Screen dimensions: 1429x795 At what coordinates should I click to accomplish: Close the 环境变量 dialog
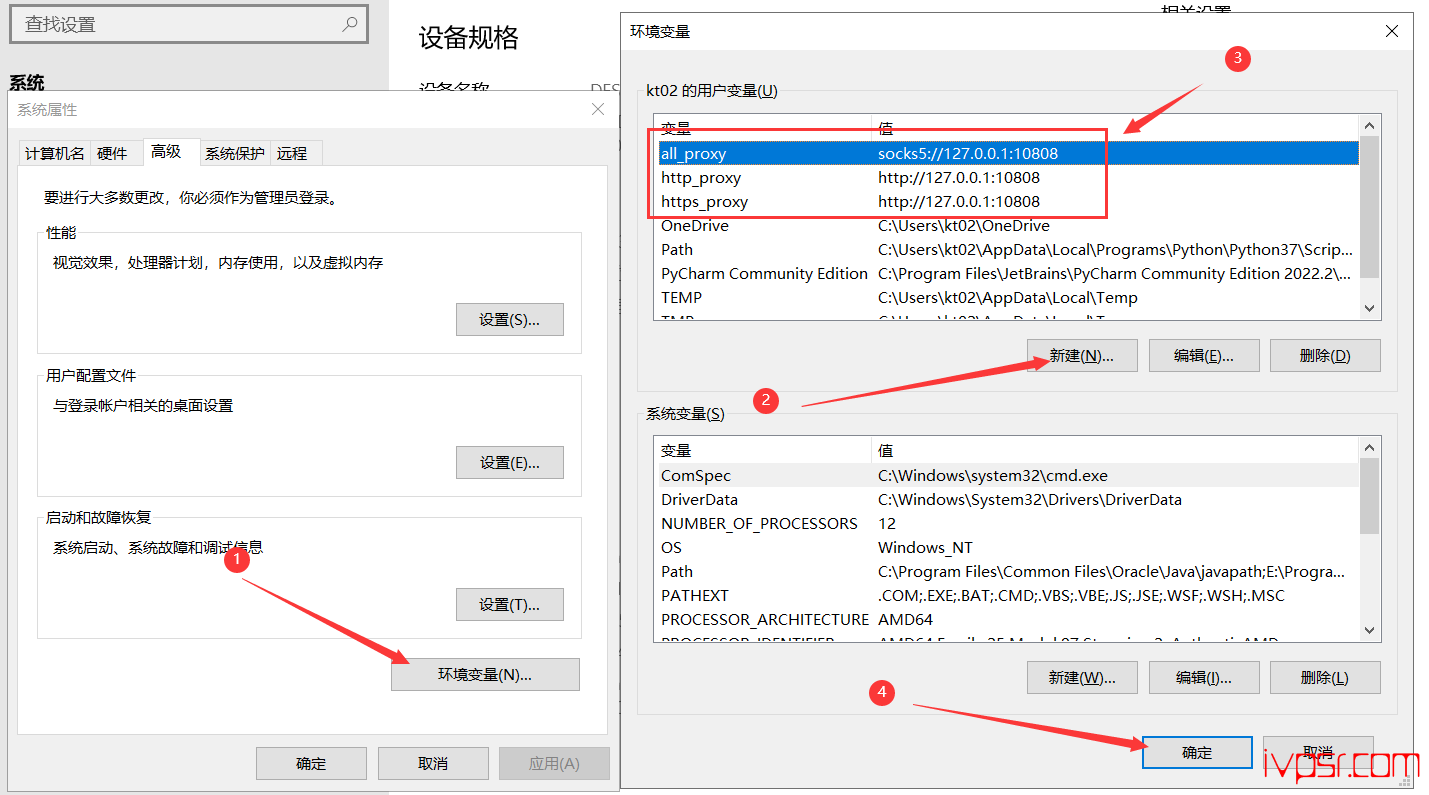(1392, 31)
